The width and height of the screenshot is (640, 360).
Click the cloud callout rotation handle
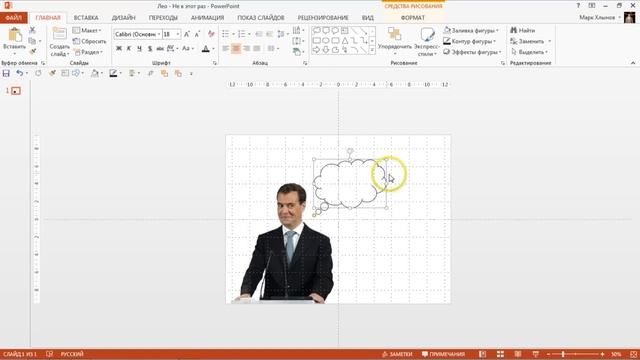tap(350, 151)
